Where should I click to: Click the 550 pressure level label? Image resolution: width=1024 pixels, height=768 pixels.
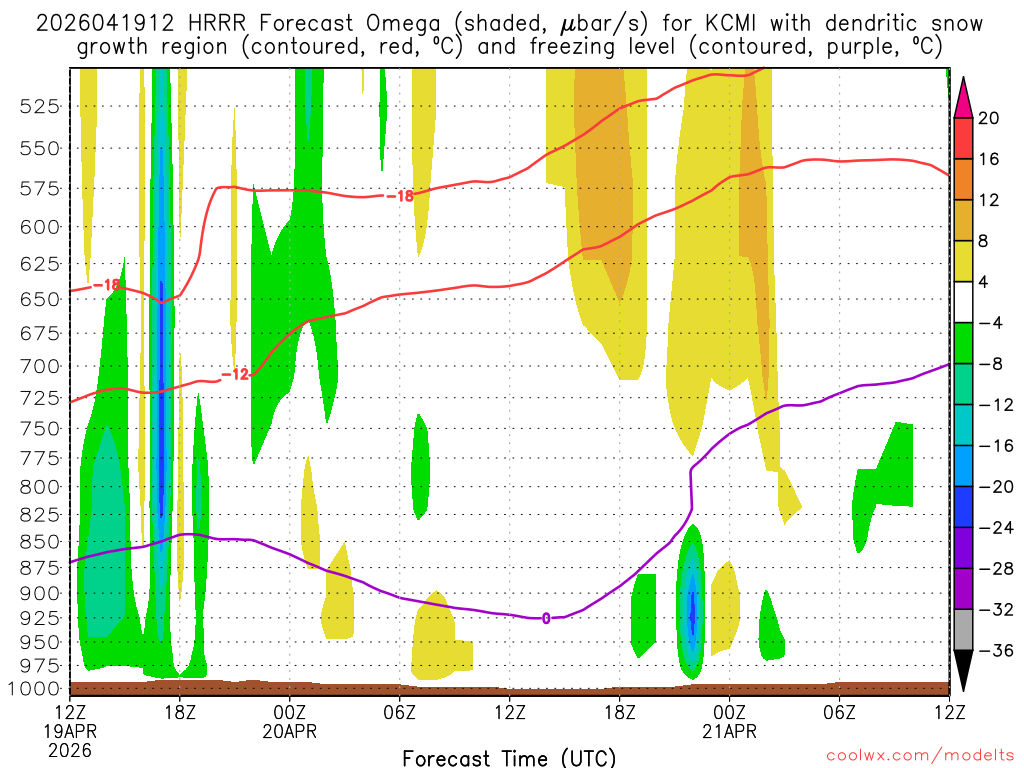[x=40, y=148]
